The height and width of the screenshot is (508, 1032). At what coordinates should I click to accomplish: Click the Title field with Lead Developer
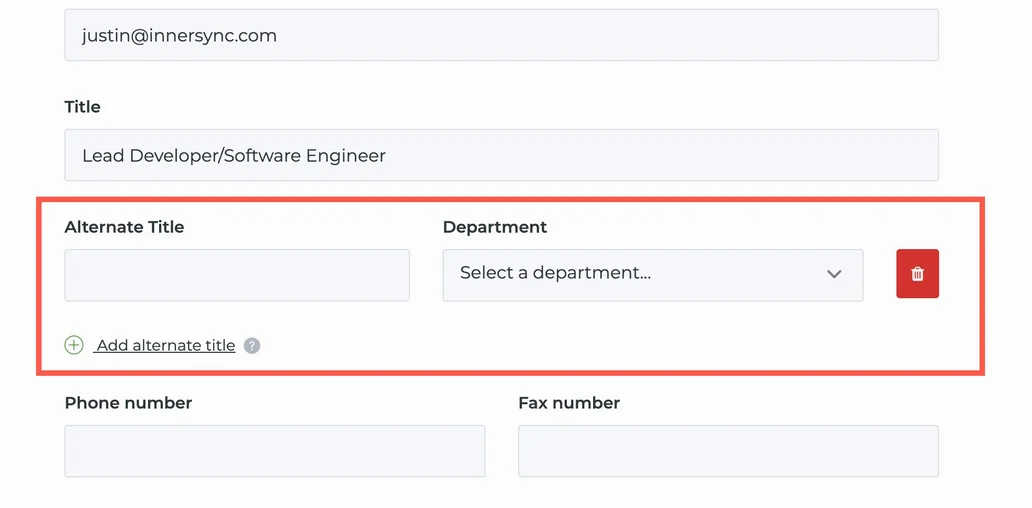pos(501,155)
